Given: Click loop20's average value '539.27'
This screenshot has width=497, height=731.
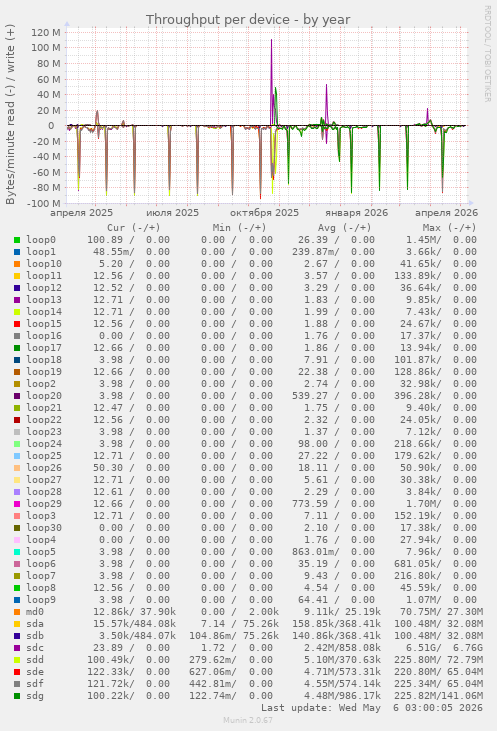Looking at the screenshot, I should [310, 396].
